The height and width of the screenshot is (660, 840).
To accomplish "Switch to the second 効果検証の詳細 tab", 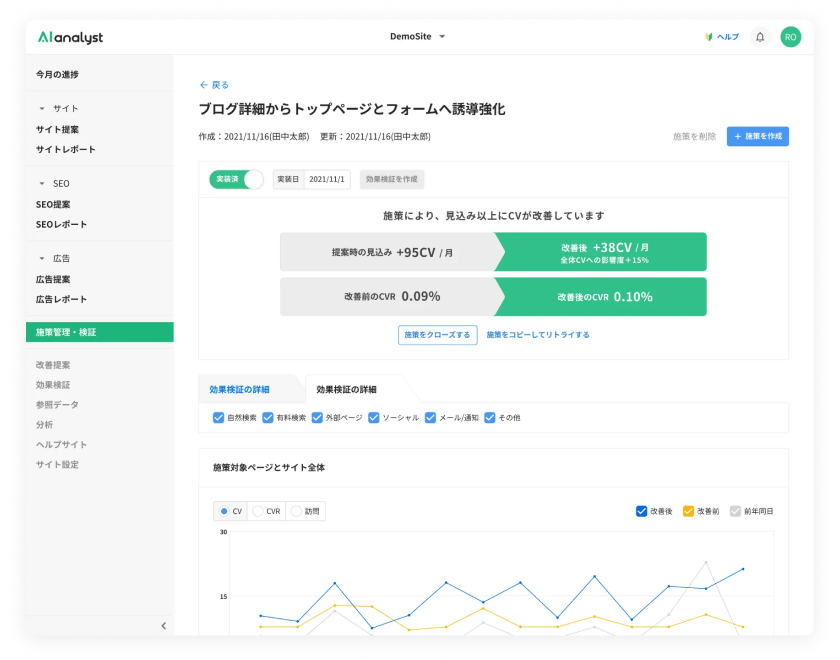I will click(348, 388).
